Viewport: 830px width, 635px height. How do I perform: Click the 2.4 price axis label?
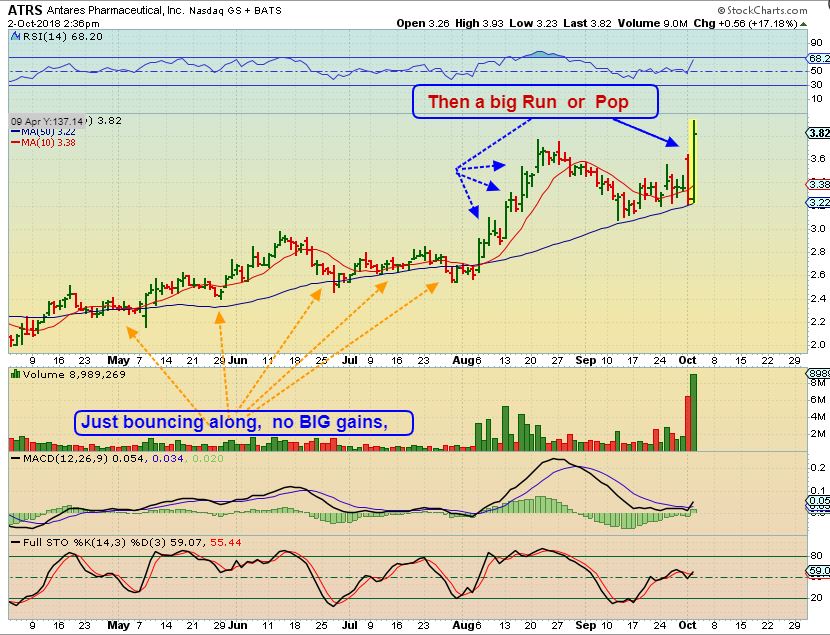click(x=818, y=298)
